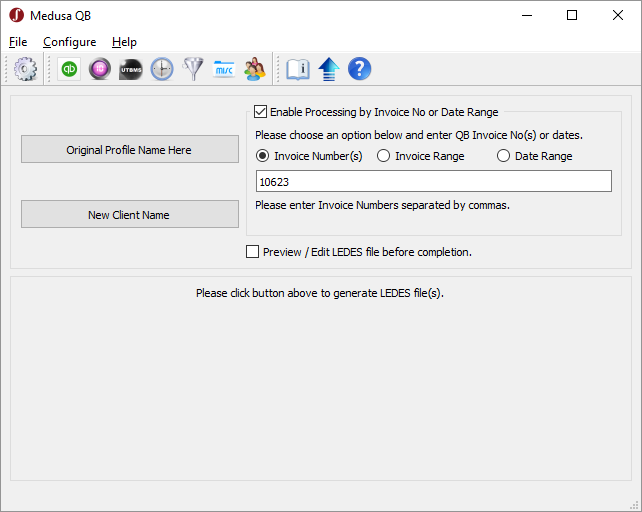Focus the invoice number field containing 10623
642x512 pixels.
[434, 181]
